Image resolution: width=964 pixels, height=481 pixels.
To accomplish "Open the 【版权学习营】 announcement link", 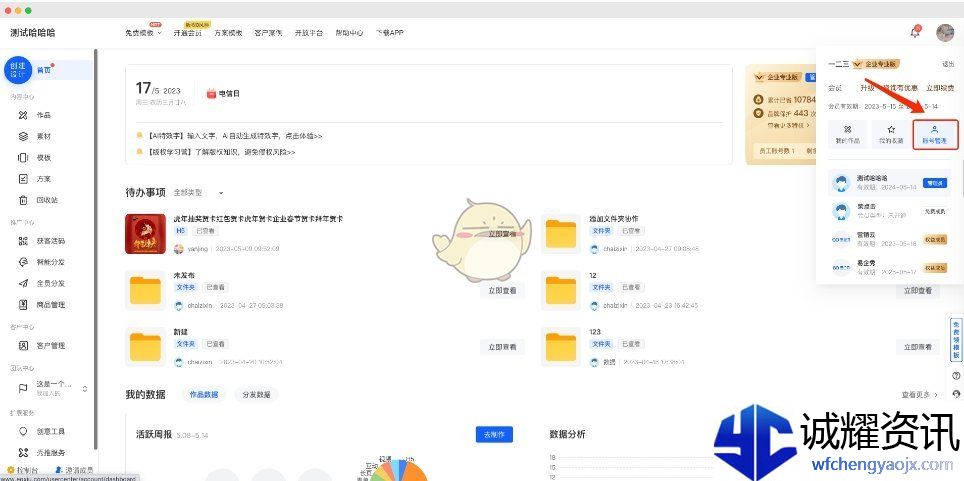I will coord(221,151).
